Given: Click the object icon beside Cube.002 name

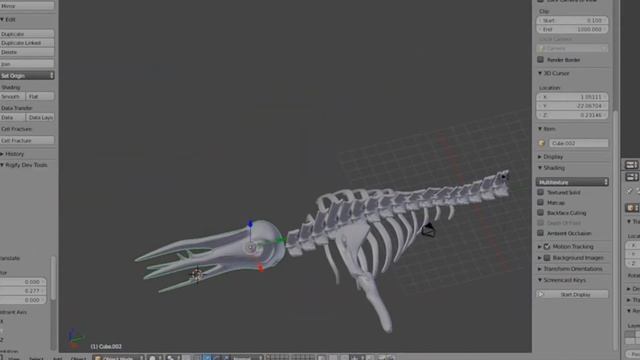Looking at the screenshot, I should [542, 143].
